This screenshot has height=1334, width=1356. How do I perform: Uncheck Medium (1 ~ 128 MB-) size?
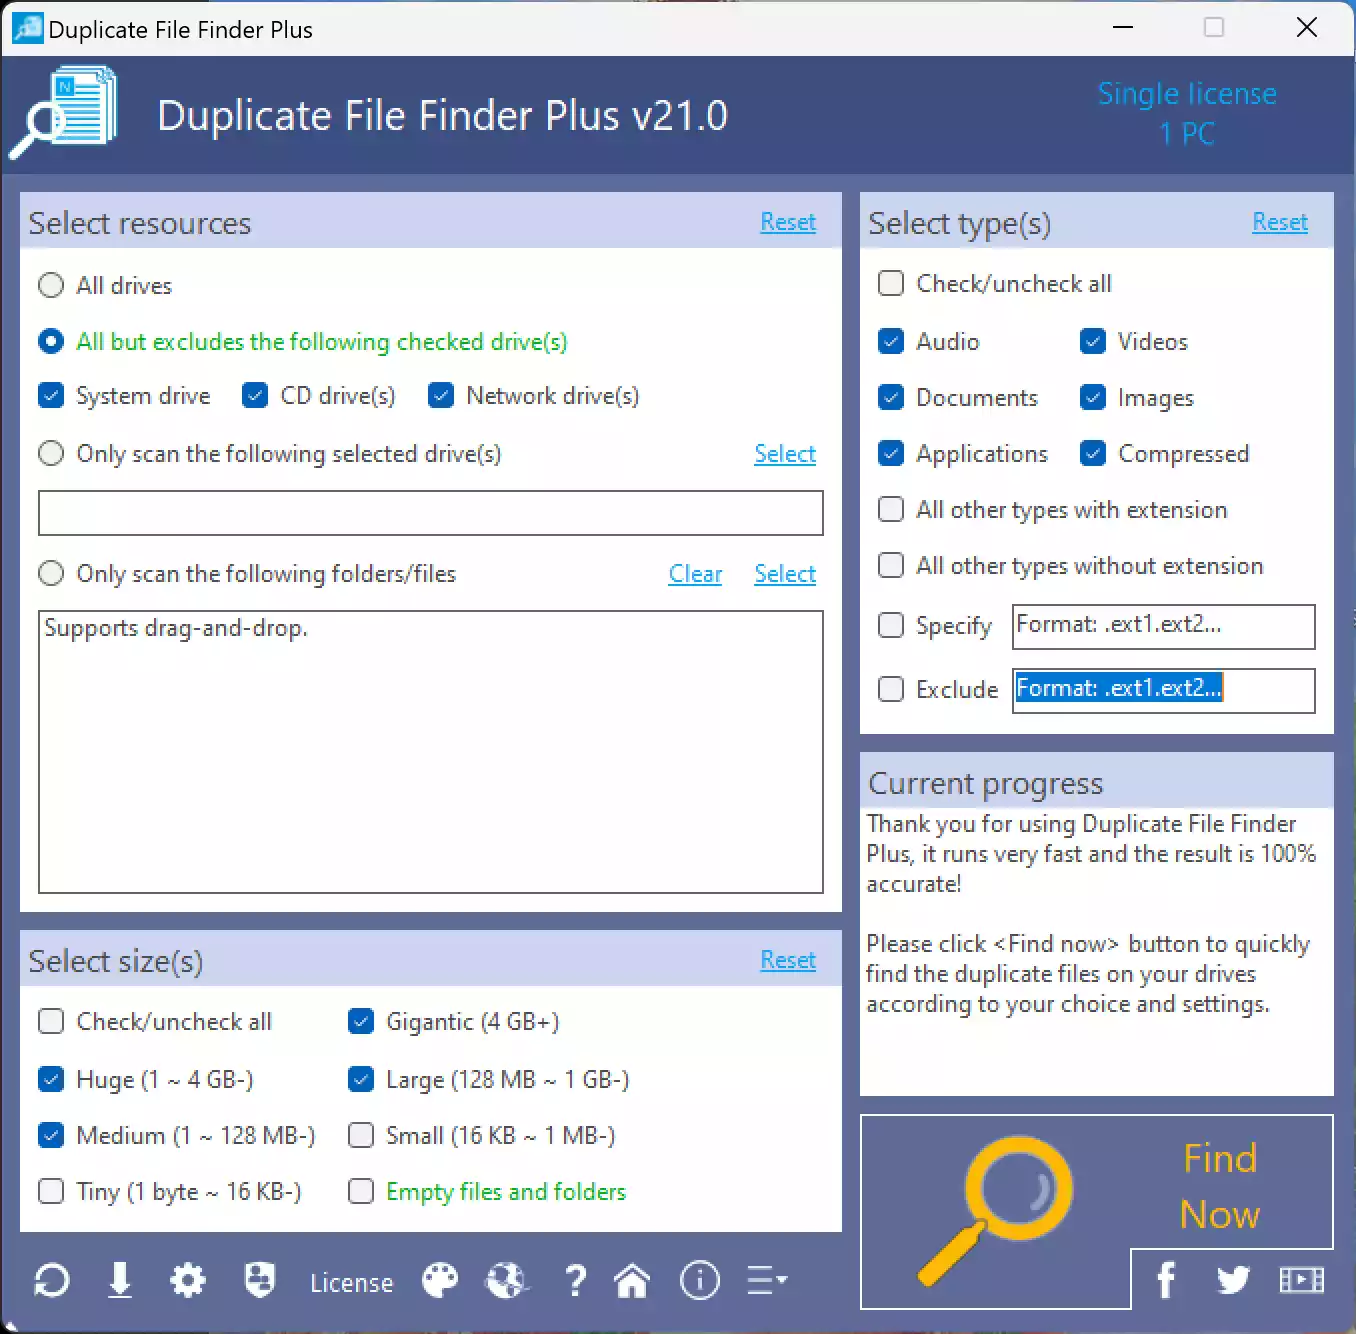click(51, 1136)
